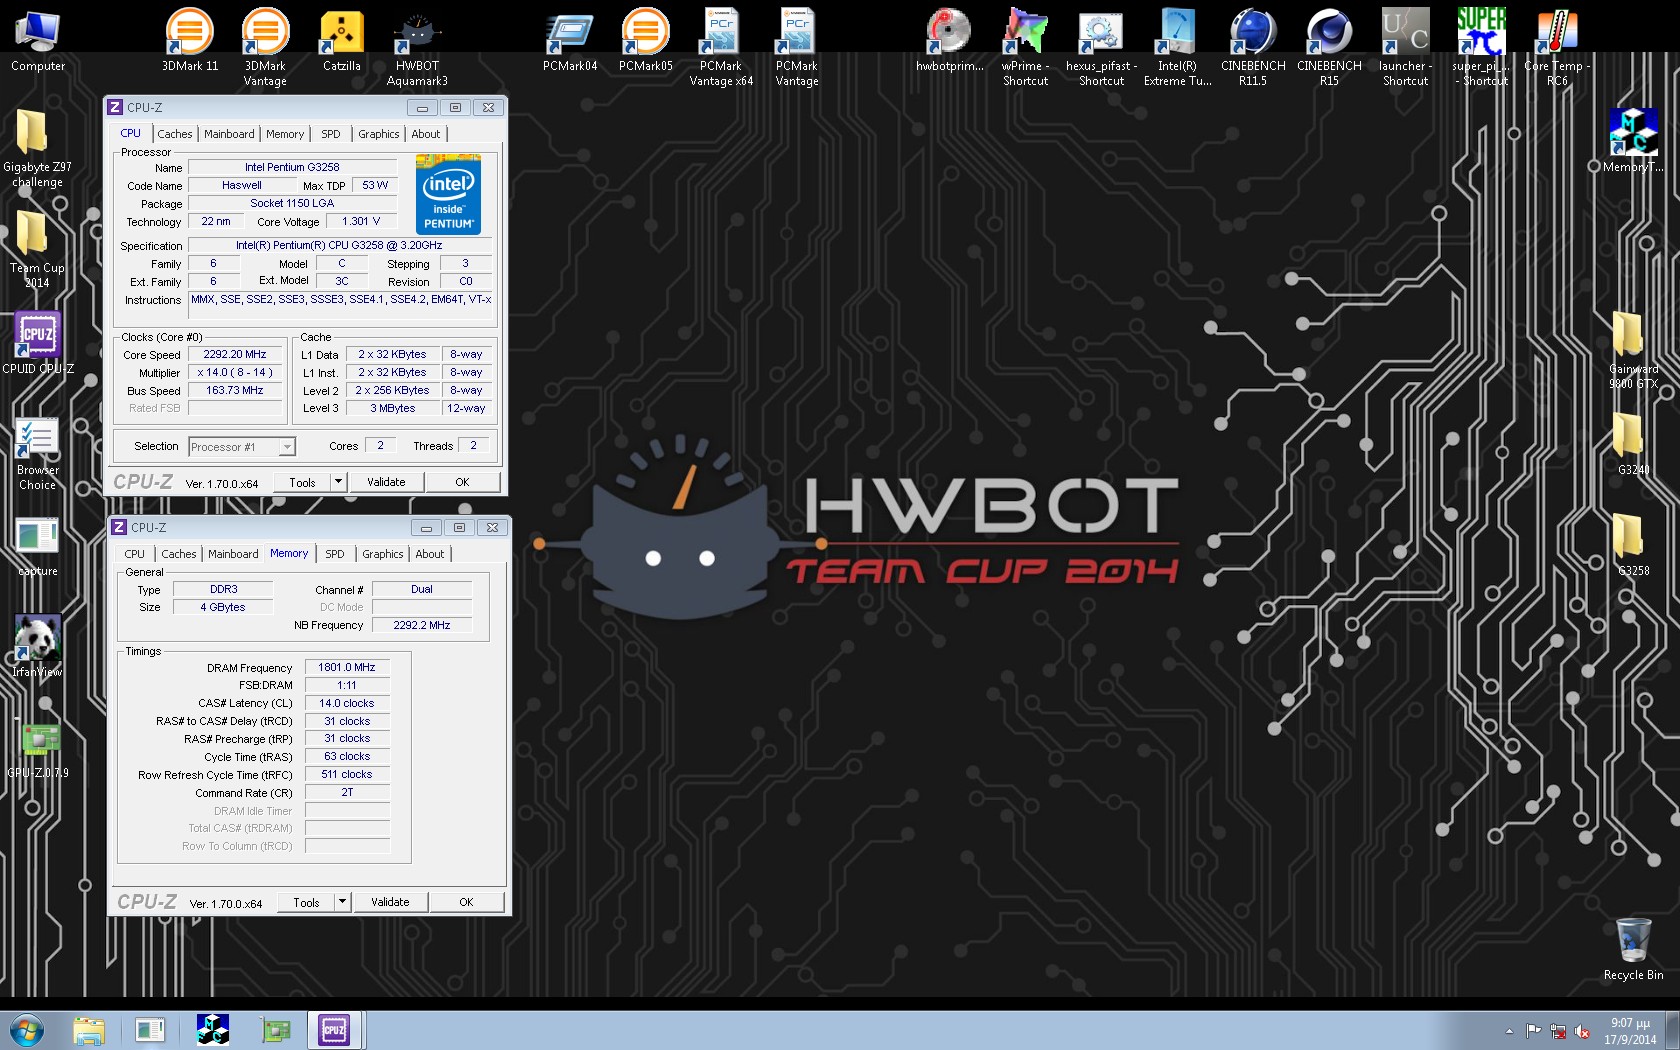
Task: Click the Intel Pentium G3258 name field
Action: 292,168
